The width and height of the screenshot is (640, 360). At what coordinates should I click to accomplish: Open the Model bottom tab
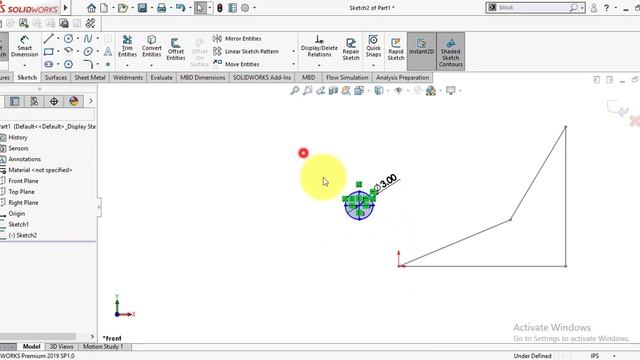point(31,347)
